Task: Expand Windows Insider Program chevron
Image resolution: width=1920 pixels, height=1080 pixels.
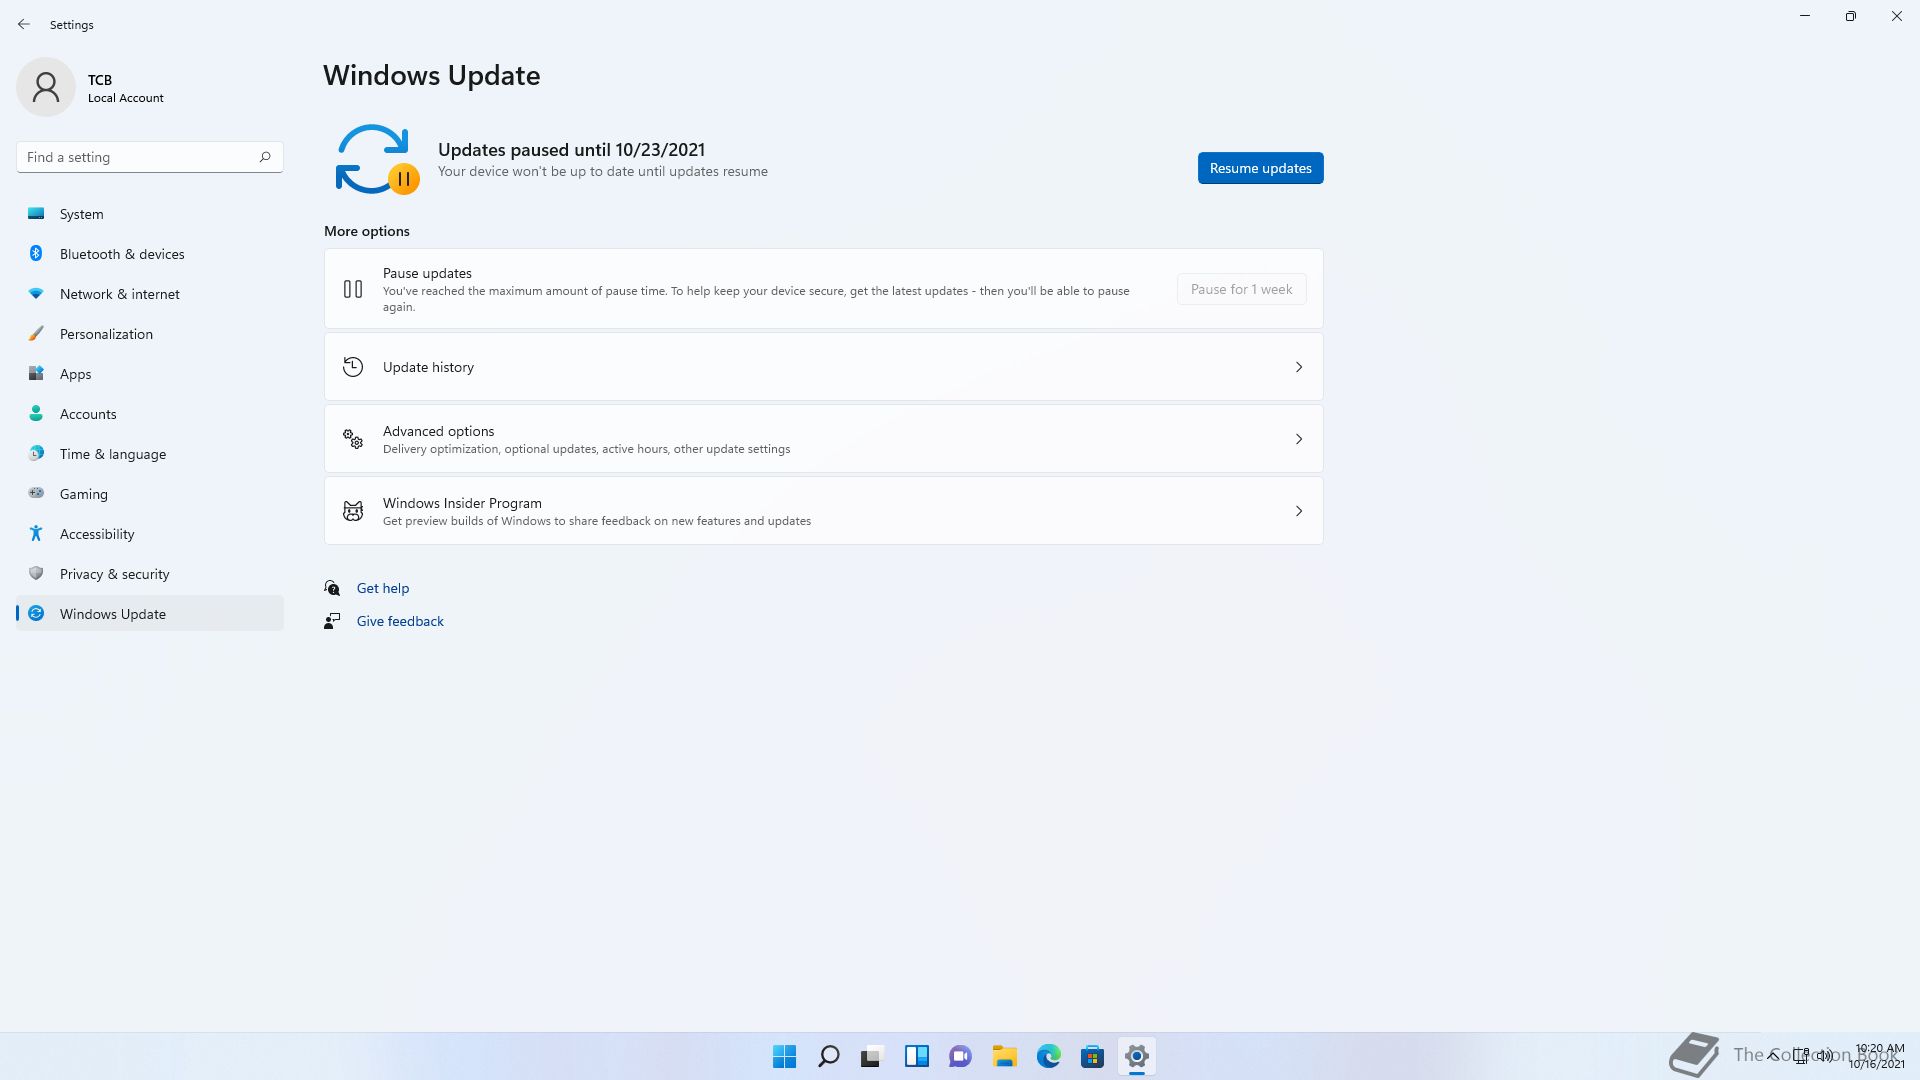Action: [1299, 511]
